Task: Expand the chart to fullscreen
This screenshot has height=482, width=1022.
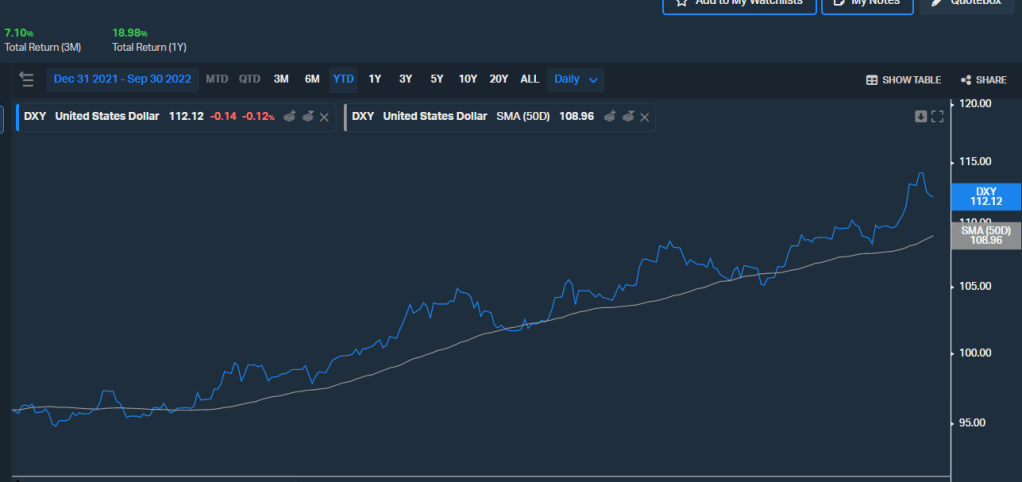Action: click(x=937, y=116)
